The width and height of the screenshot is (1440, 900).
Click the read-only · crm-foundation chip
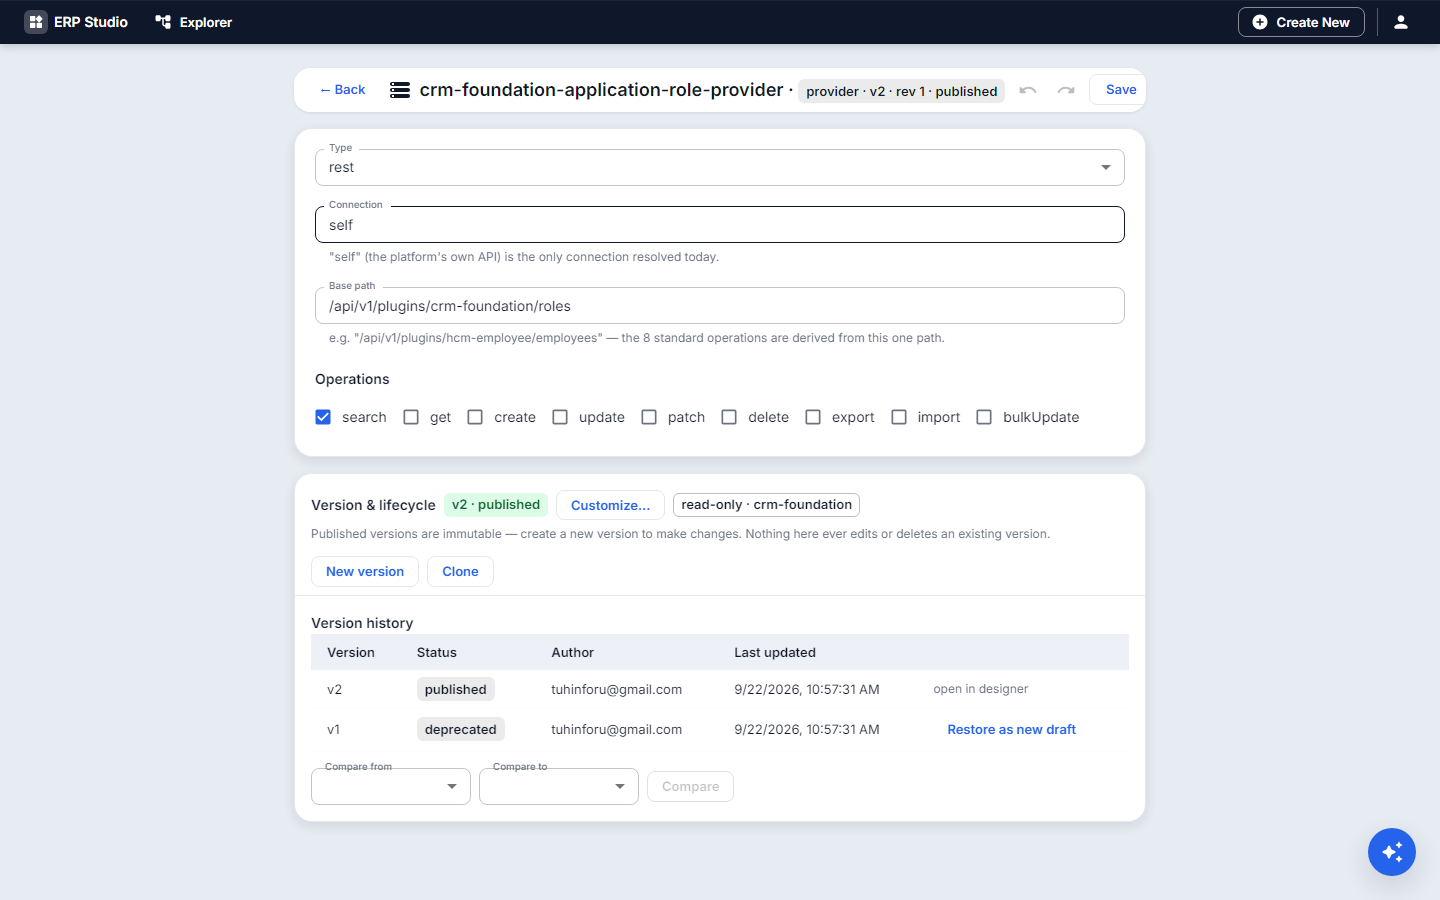point(766,505)
